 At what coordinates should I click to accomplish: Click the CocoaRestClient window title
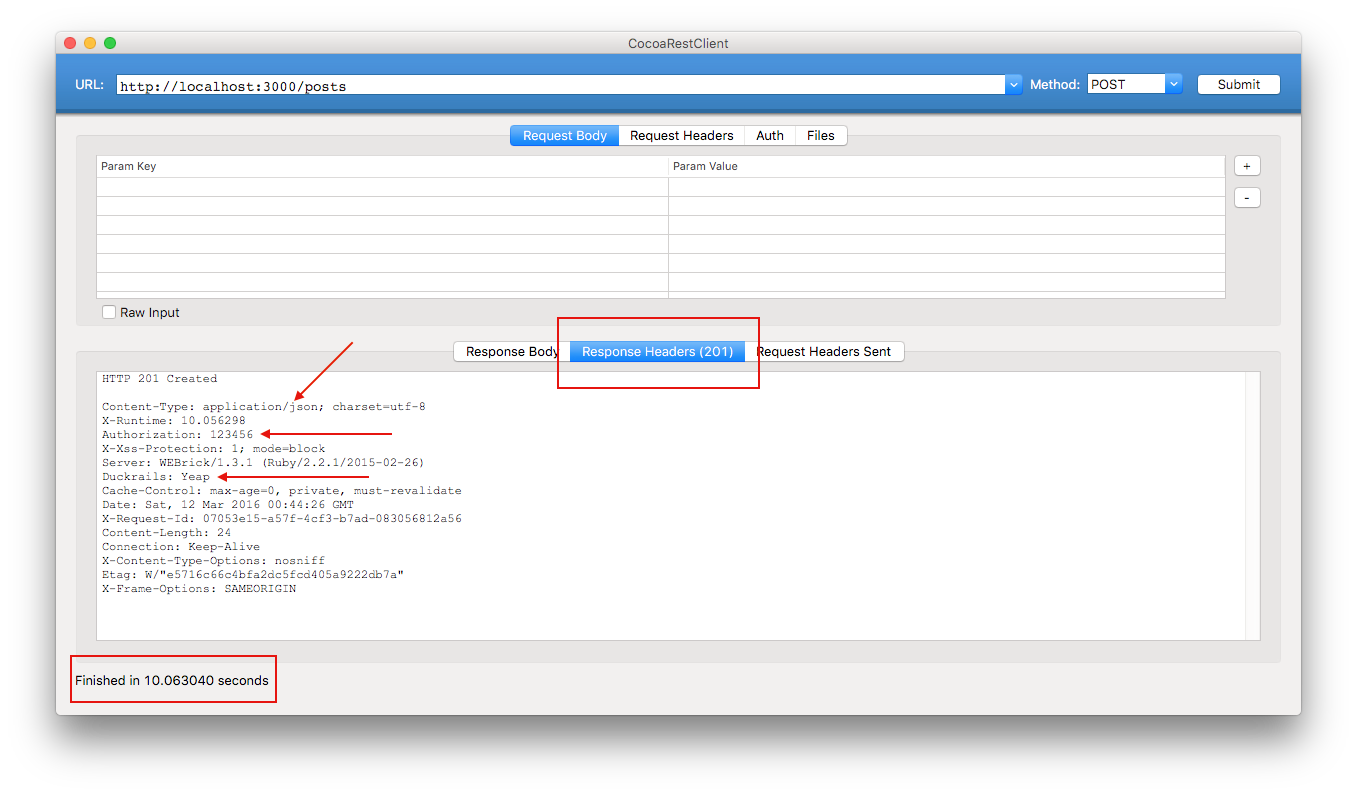[678, 43]
